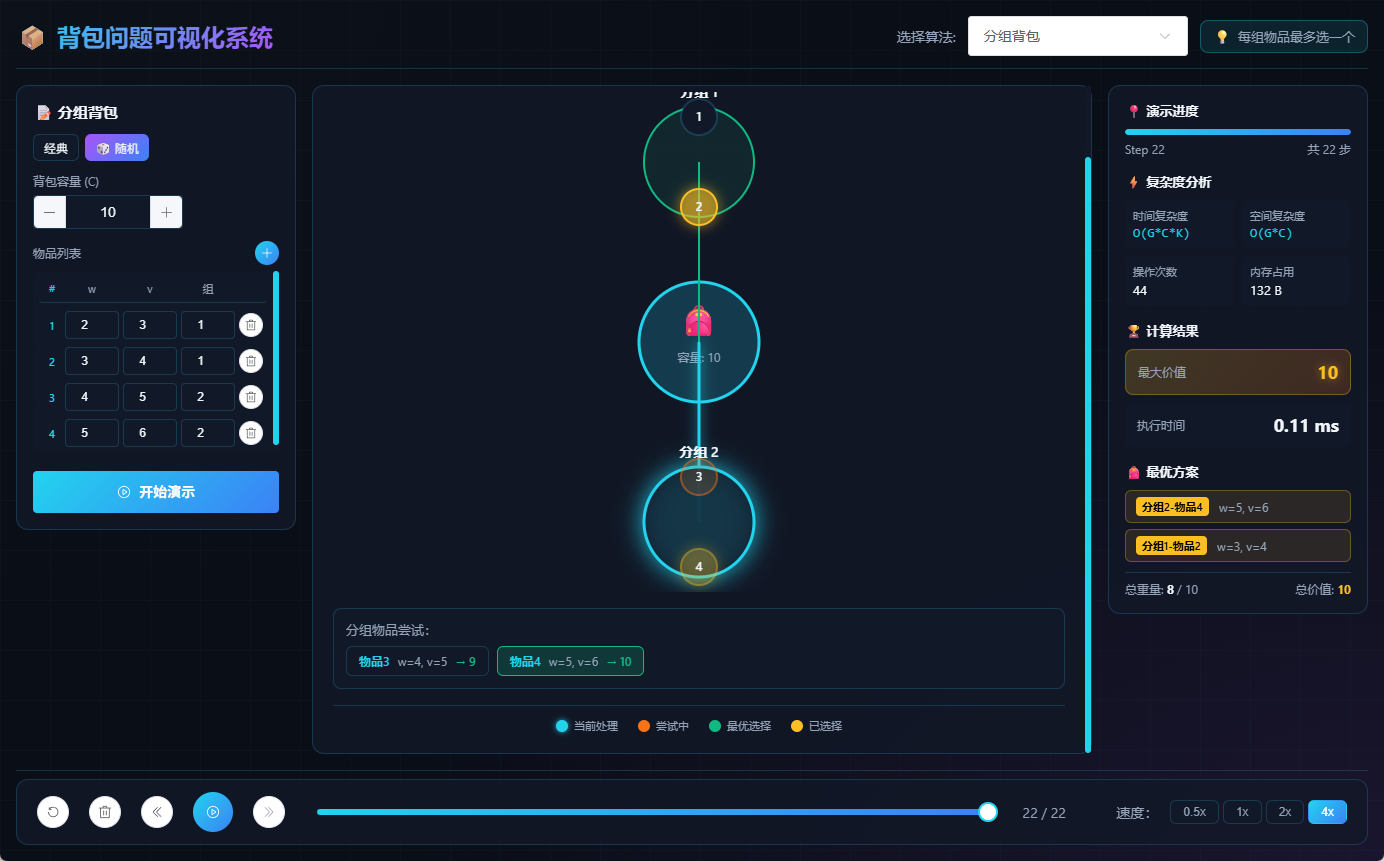Set speed to 2x
Screen dimensions: 1384x861
coord(1285,812)
